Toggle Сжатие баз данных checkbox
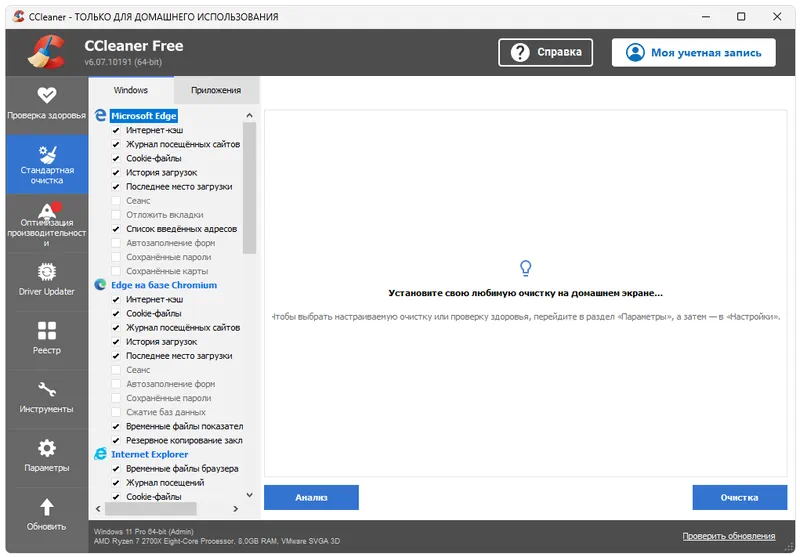Screen dimensions: 800x557 tap(116, 412)
